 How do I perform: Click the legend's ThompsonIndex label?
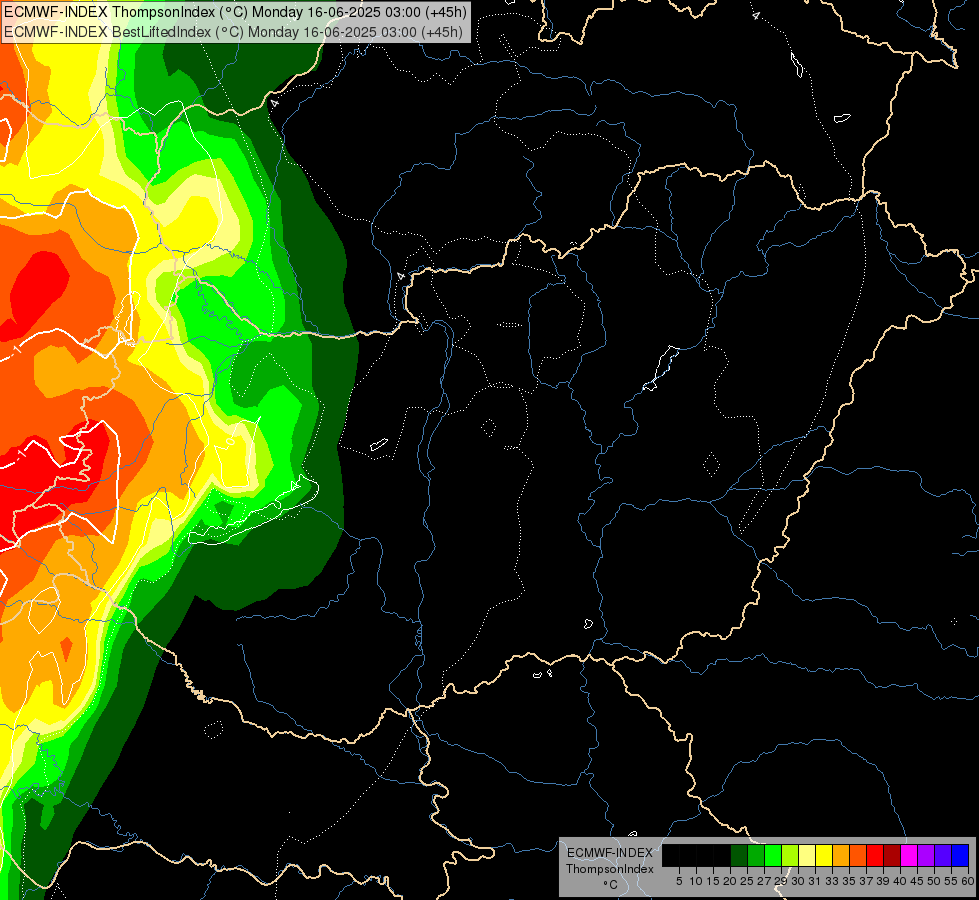click(x=610, y=869)
